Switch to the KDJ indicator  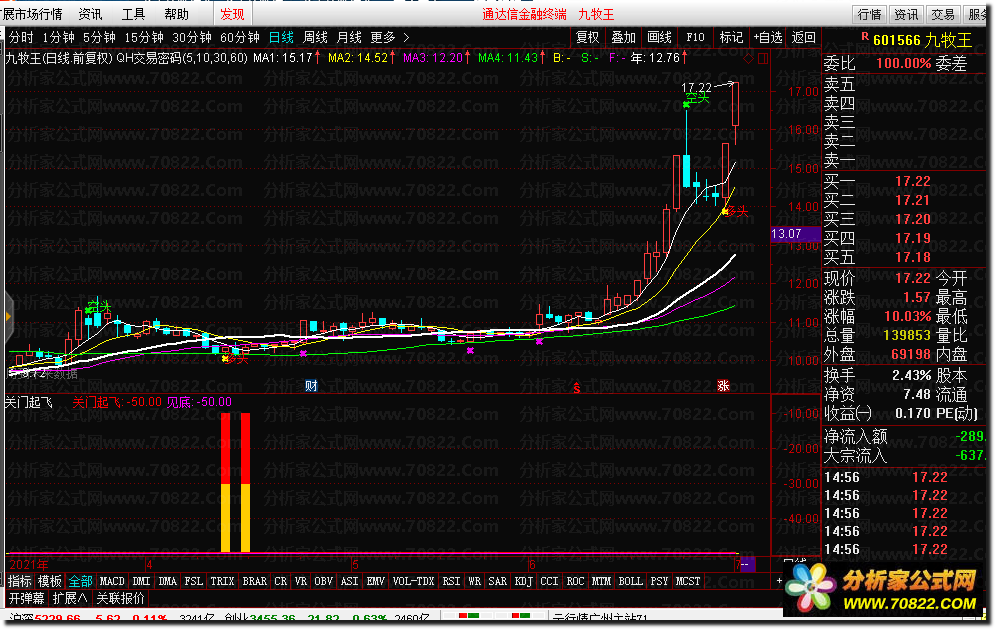pyautogui.click(x=523, y=581)
